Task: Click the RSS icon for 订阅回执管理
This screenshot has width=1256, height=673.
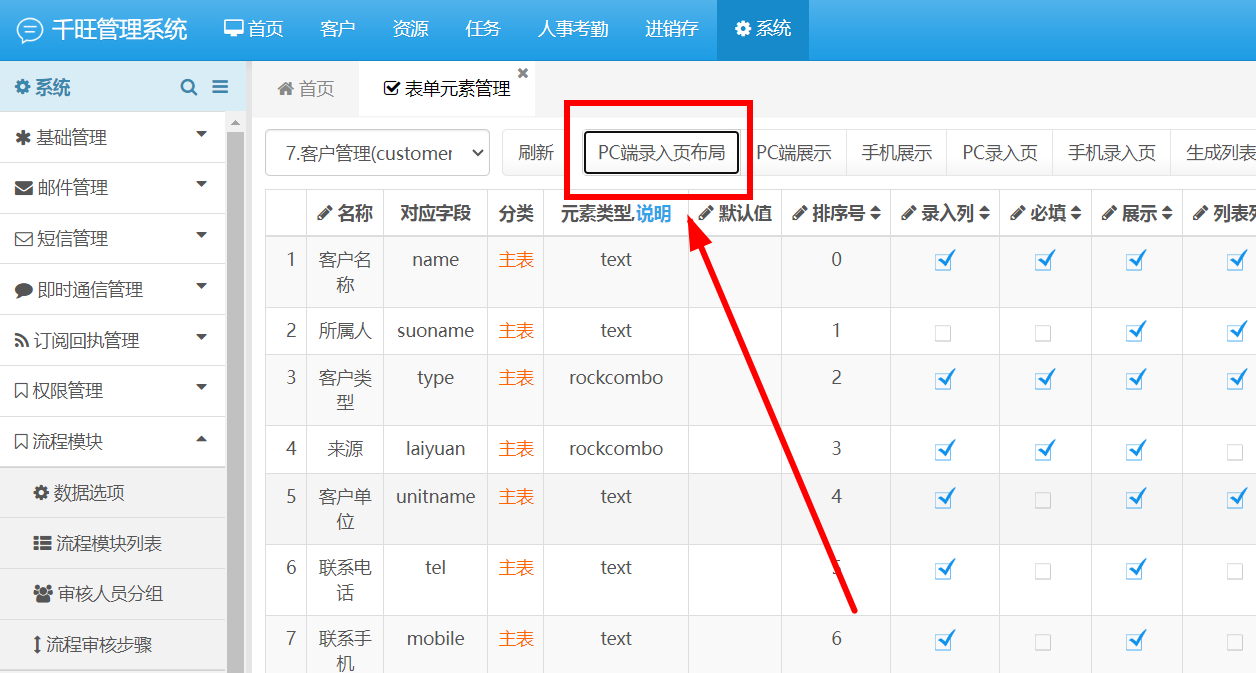Action: [21, 340]
